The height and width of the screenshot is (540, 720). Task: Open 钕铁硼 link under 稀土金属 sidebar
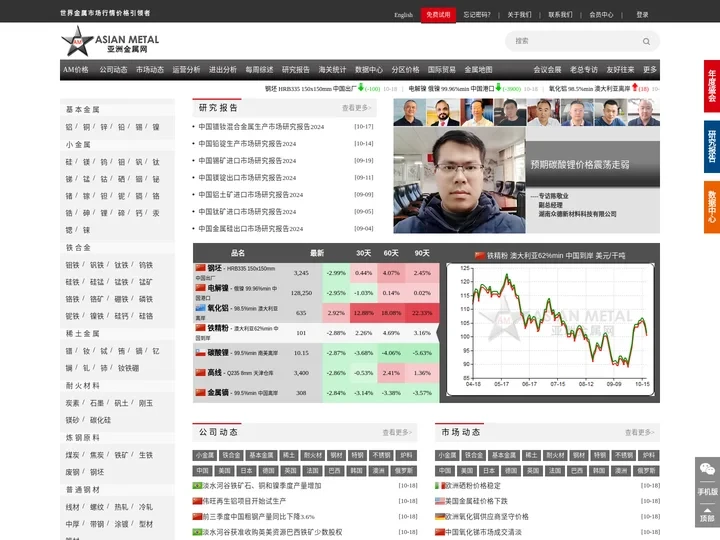(x=128, y=368)
